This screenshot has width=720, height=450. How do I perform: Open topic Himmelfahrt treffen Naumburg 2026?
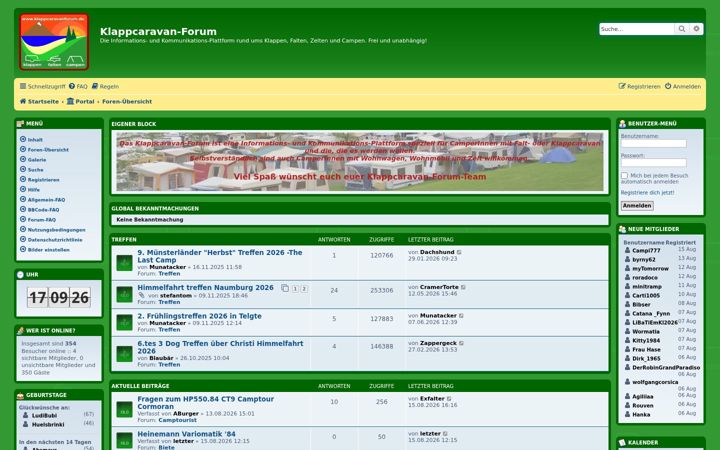point(205,287)
